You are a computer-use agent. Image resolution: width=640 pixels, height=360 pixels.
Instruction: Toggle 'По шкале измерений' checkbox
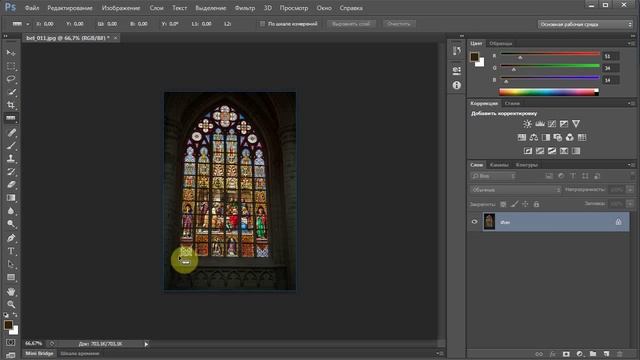coord(262,24)
